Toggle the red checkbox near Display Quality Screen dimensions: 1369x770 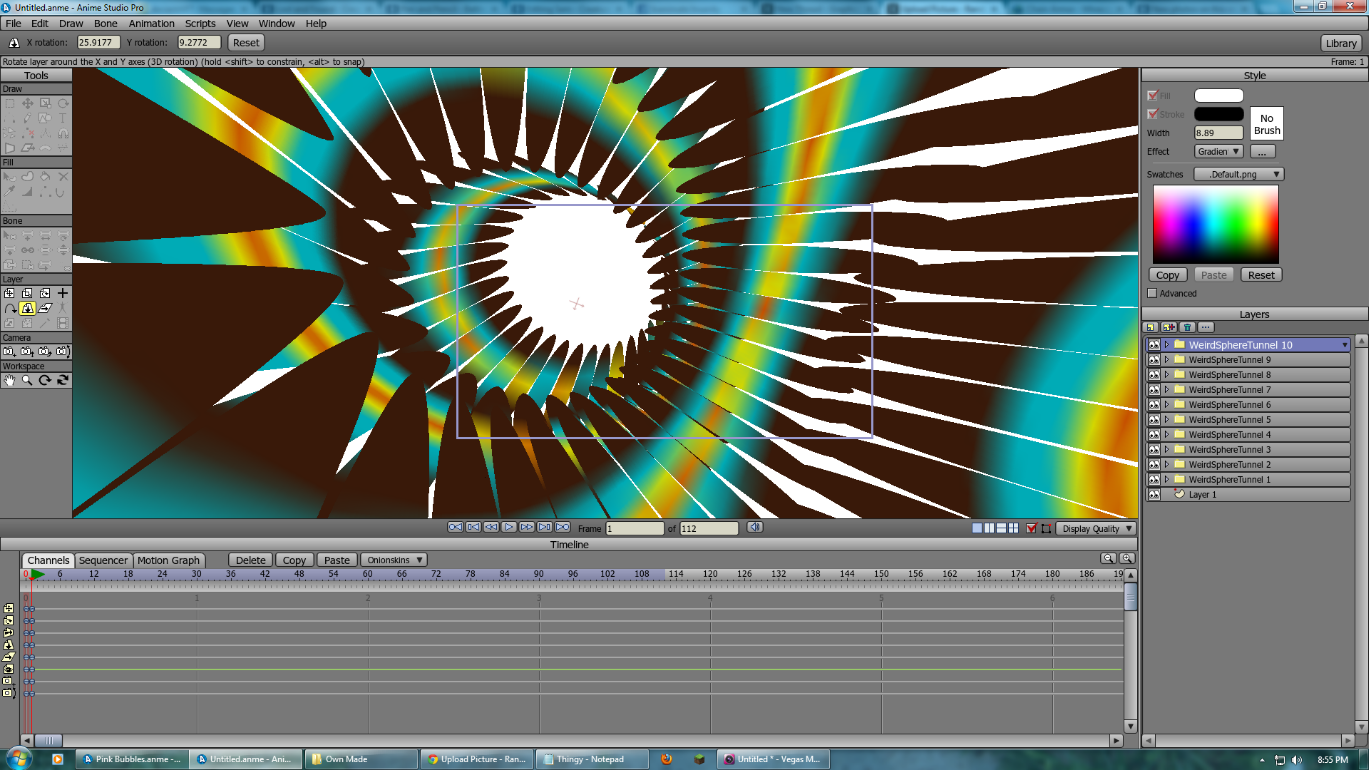(1032, 528)
